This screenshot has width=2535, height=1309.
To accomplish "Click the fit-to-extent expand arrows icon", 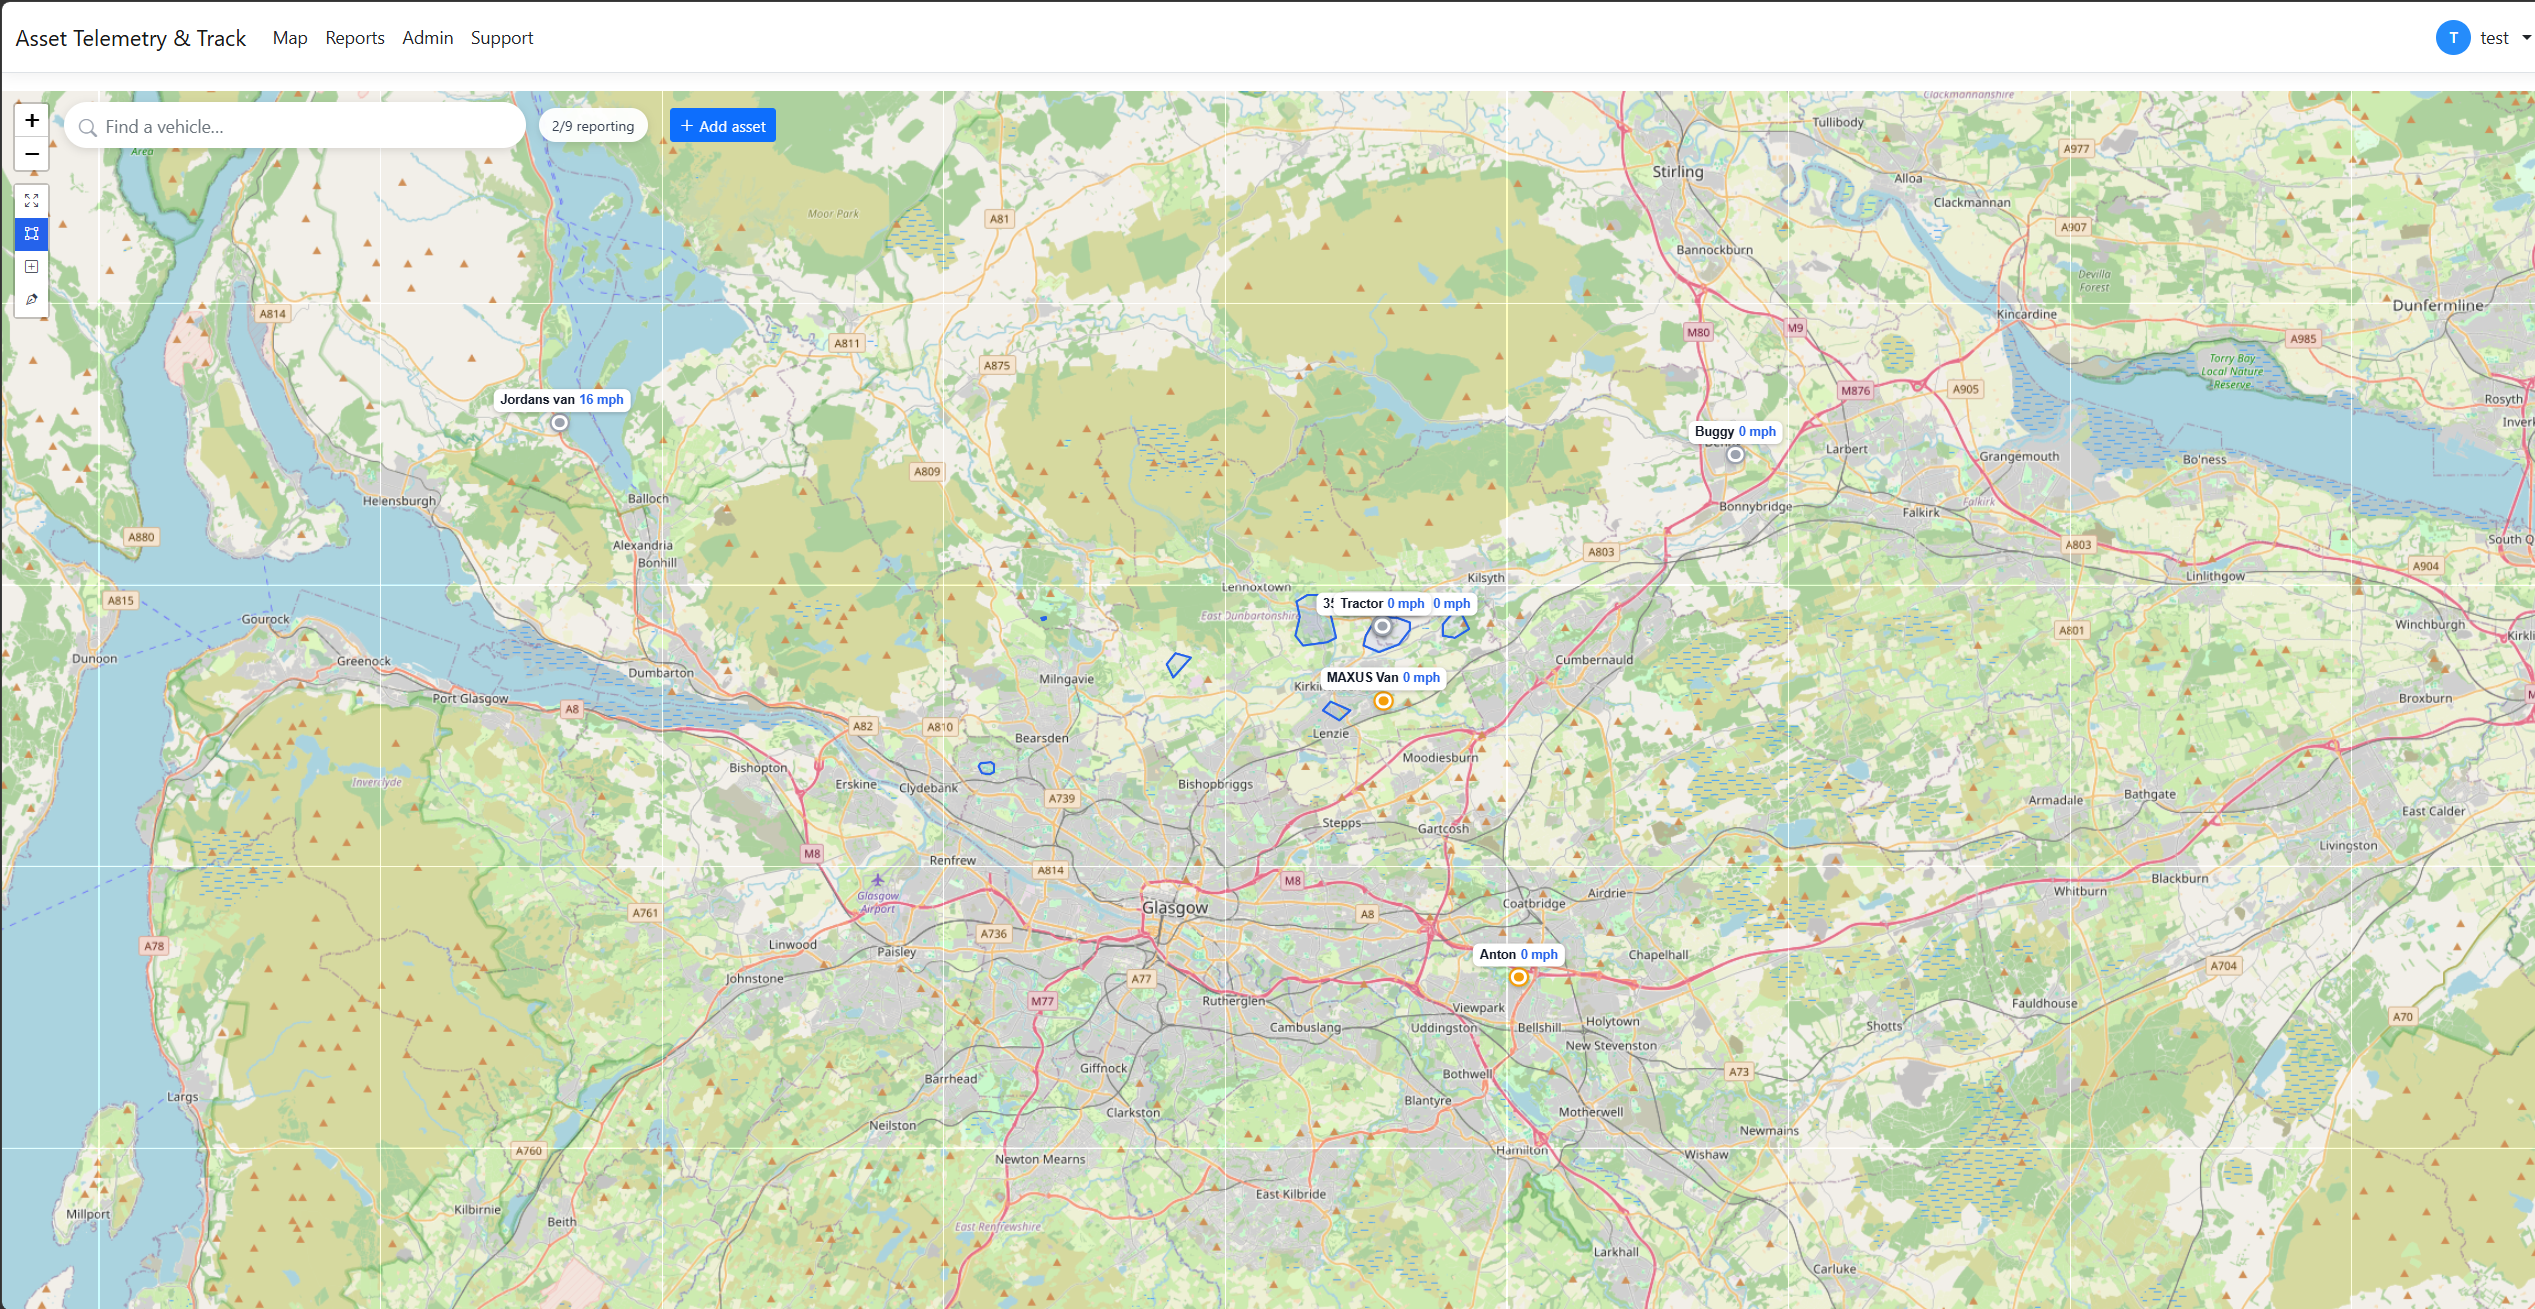I will point(32,201).
